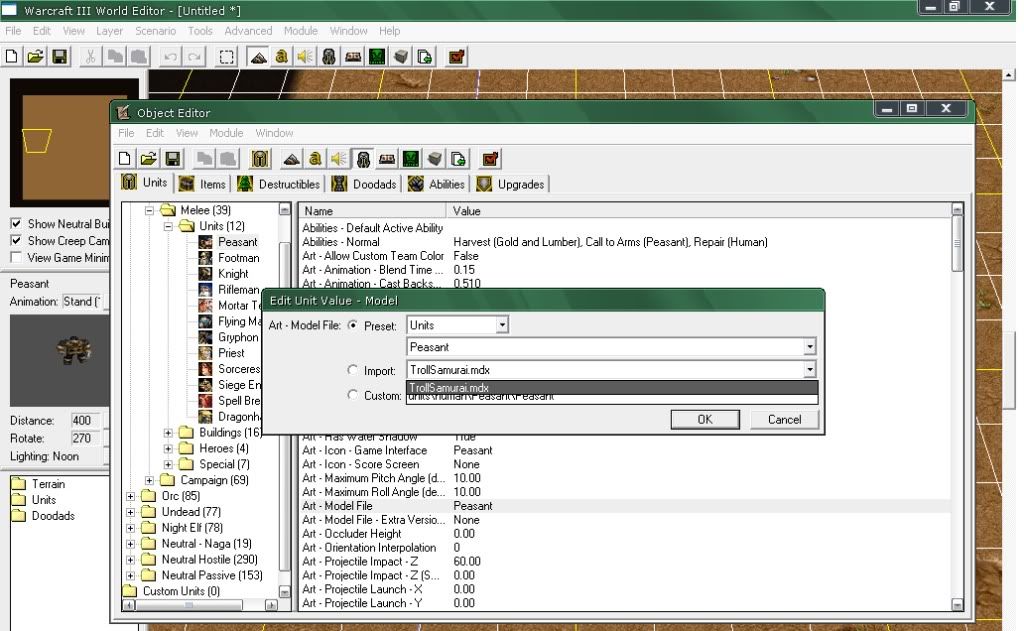Click the Distance value field showing 400

pyautogui.click(x=85, y=420)
